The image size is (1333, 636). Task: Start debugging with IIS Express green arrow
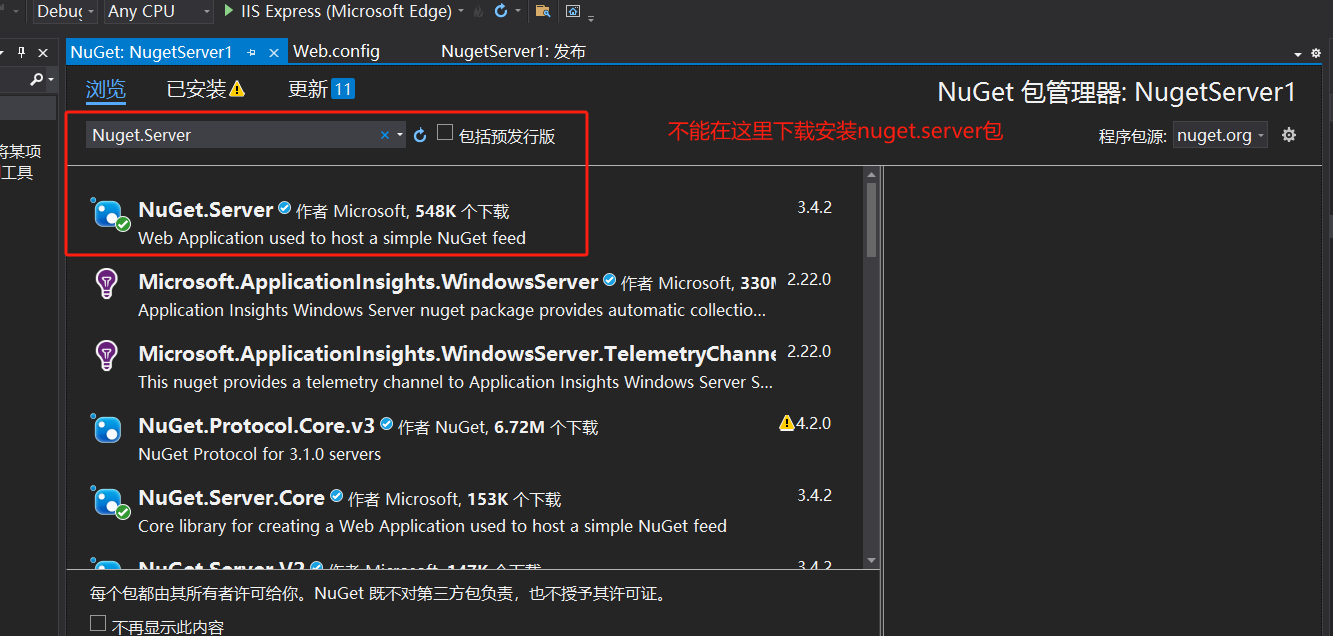229,11
